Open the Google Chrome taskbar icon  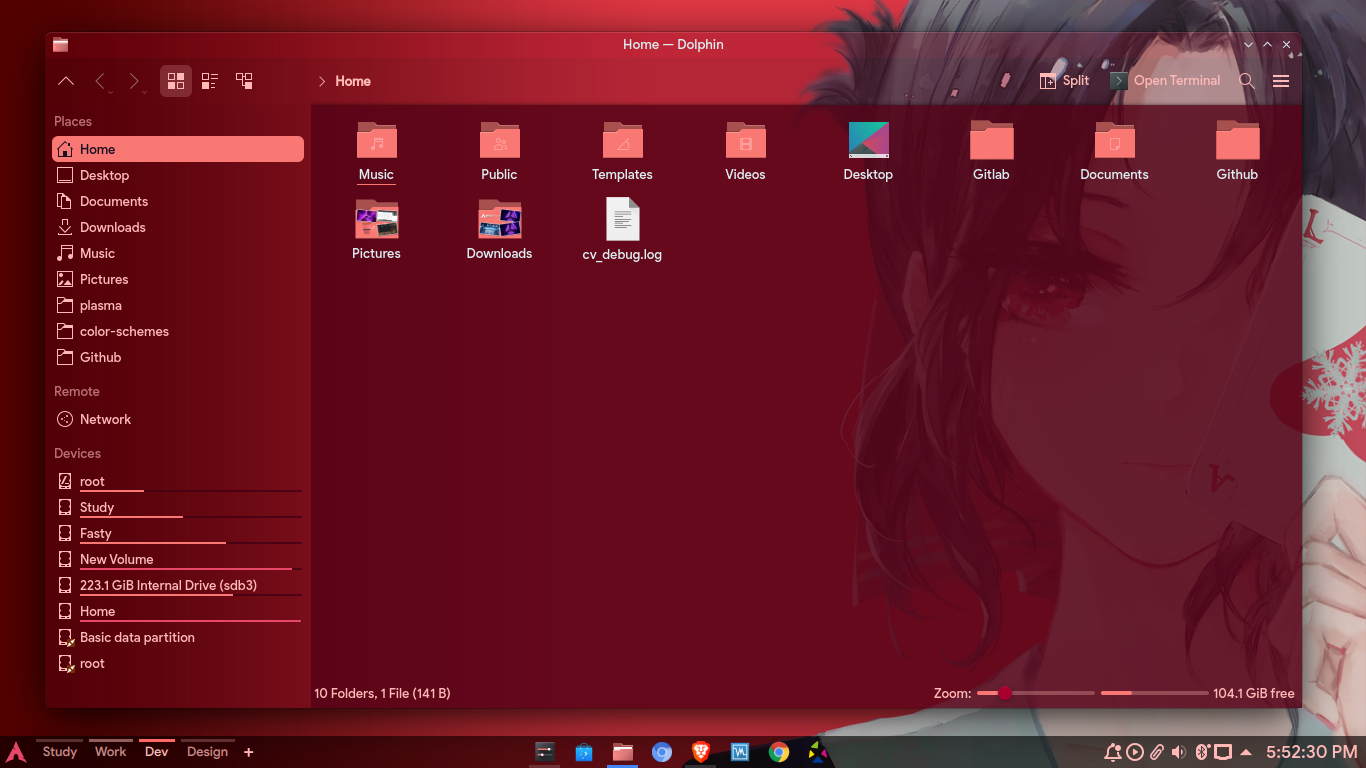point(779,752)
